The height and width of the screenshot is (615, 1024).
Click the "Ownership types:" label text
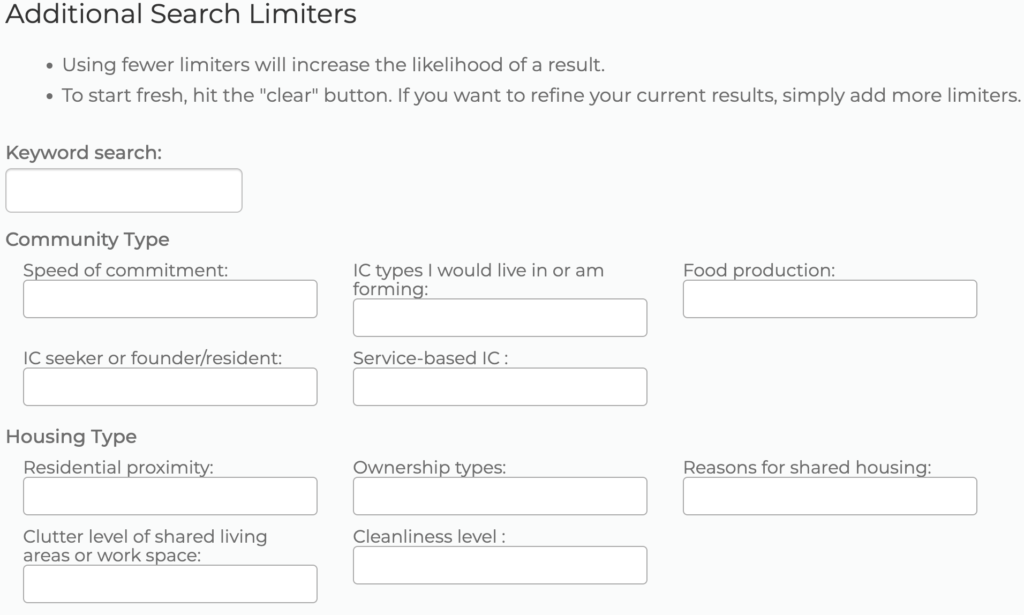pyautogui.click(x=429, y=467)
